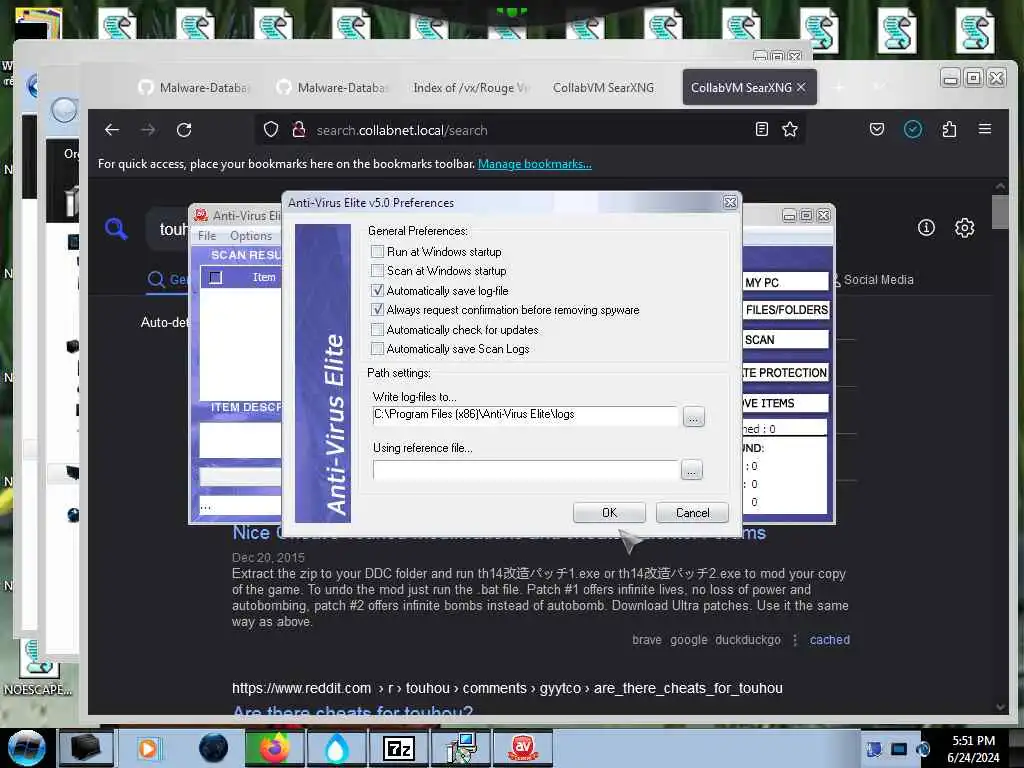Open the dark globe taskbar icon

click(x=214, y=748)
